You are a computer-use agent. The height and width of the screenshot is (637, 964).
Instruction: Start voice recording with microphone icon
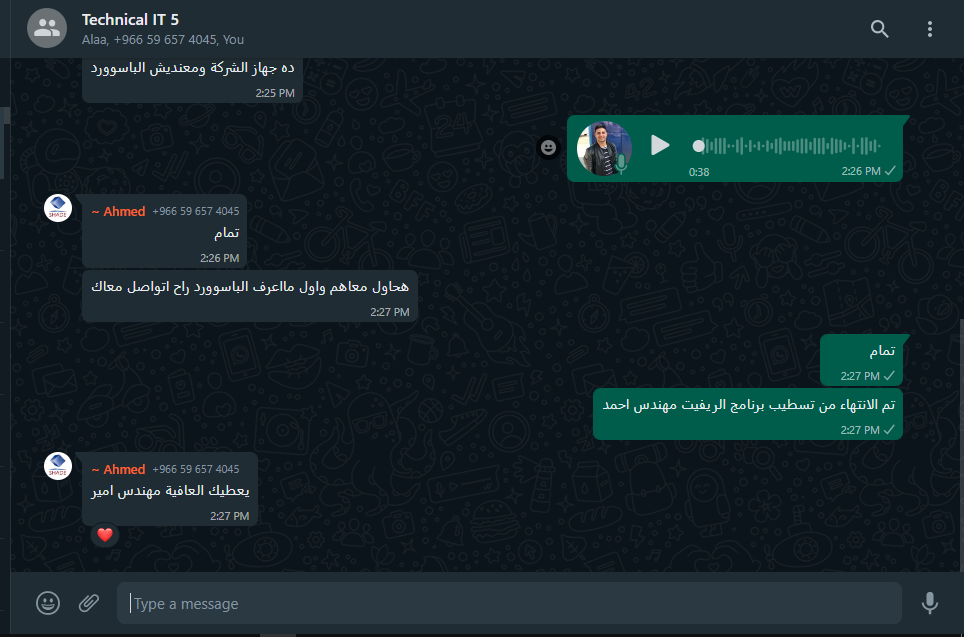click(x=930, y=603)
